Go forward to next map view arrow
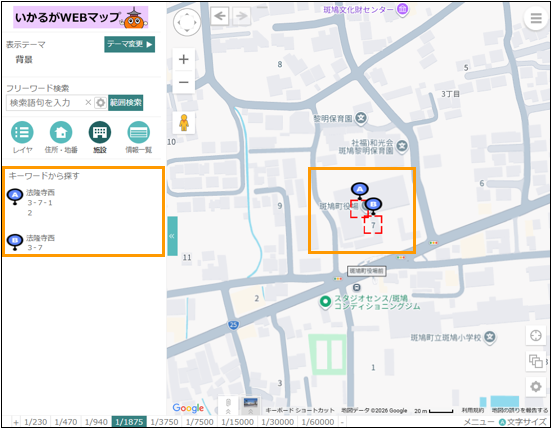The width and height of the screenshot is (551, 429). click(241, 16)
